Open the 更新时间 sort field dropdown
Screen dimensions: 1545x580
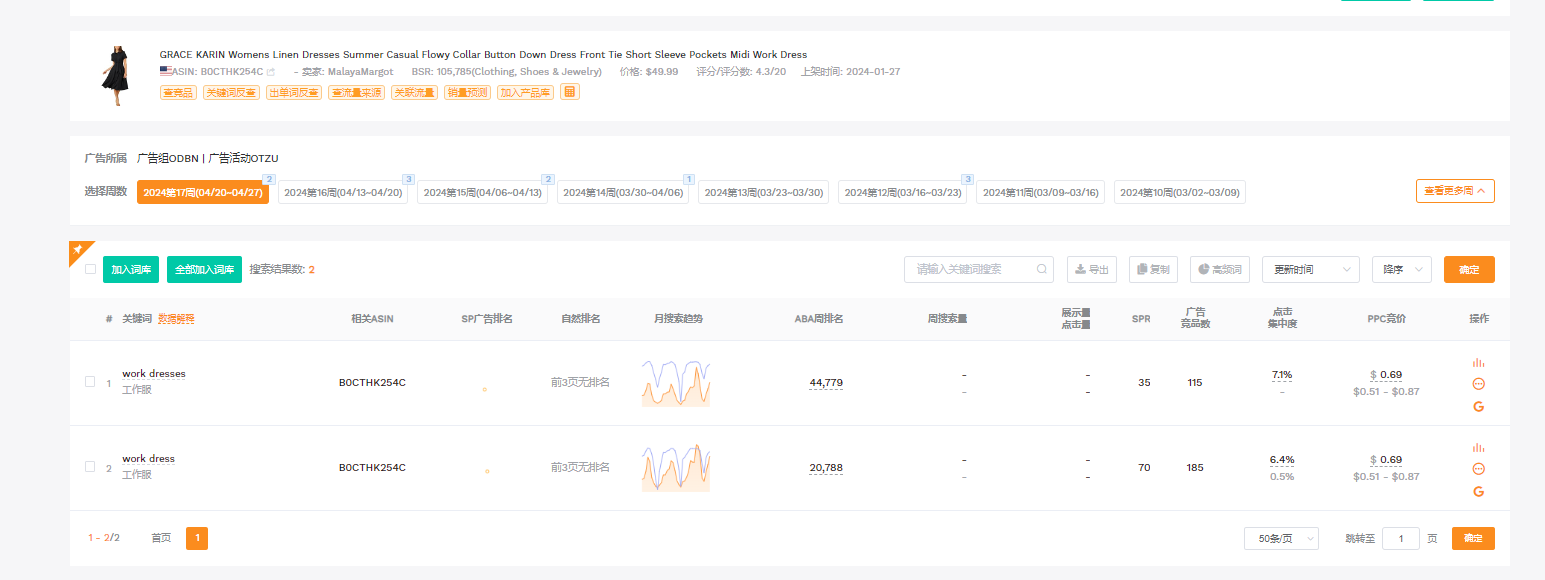(x=1310, y=269)
